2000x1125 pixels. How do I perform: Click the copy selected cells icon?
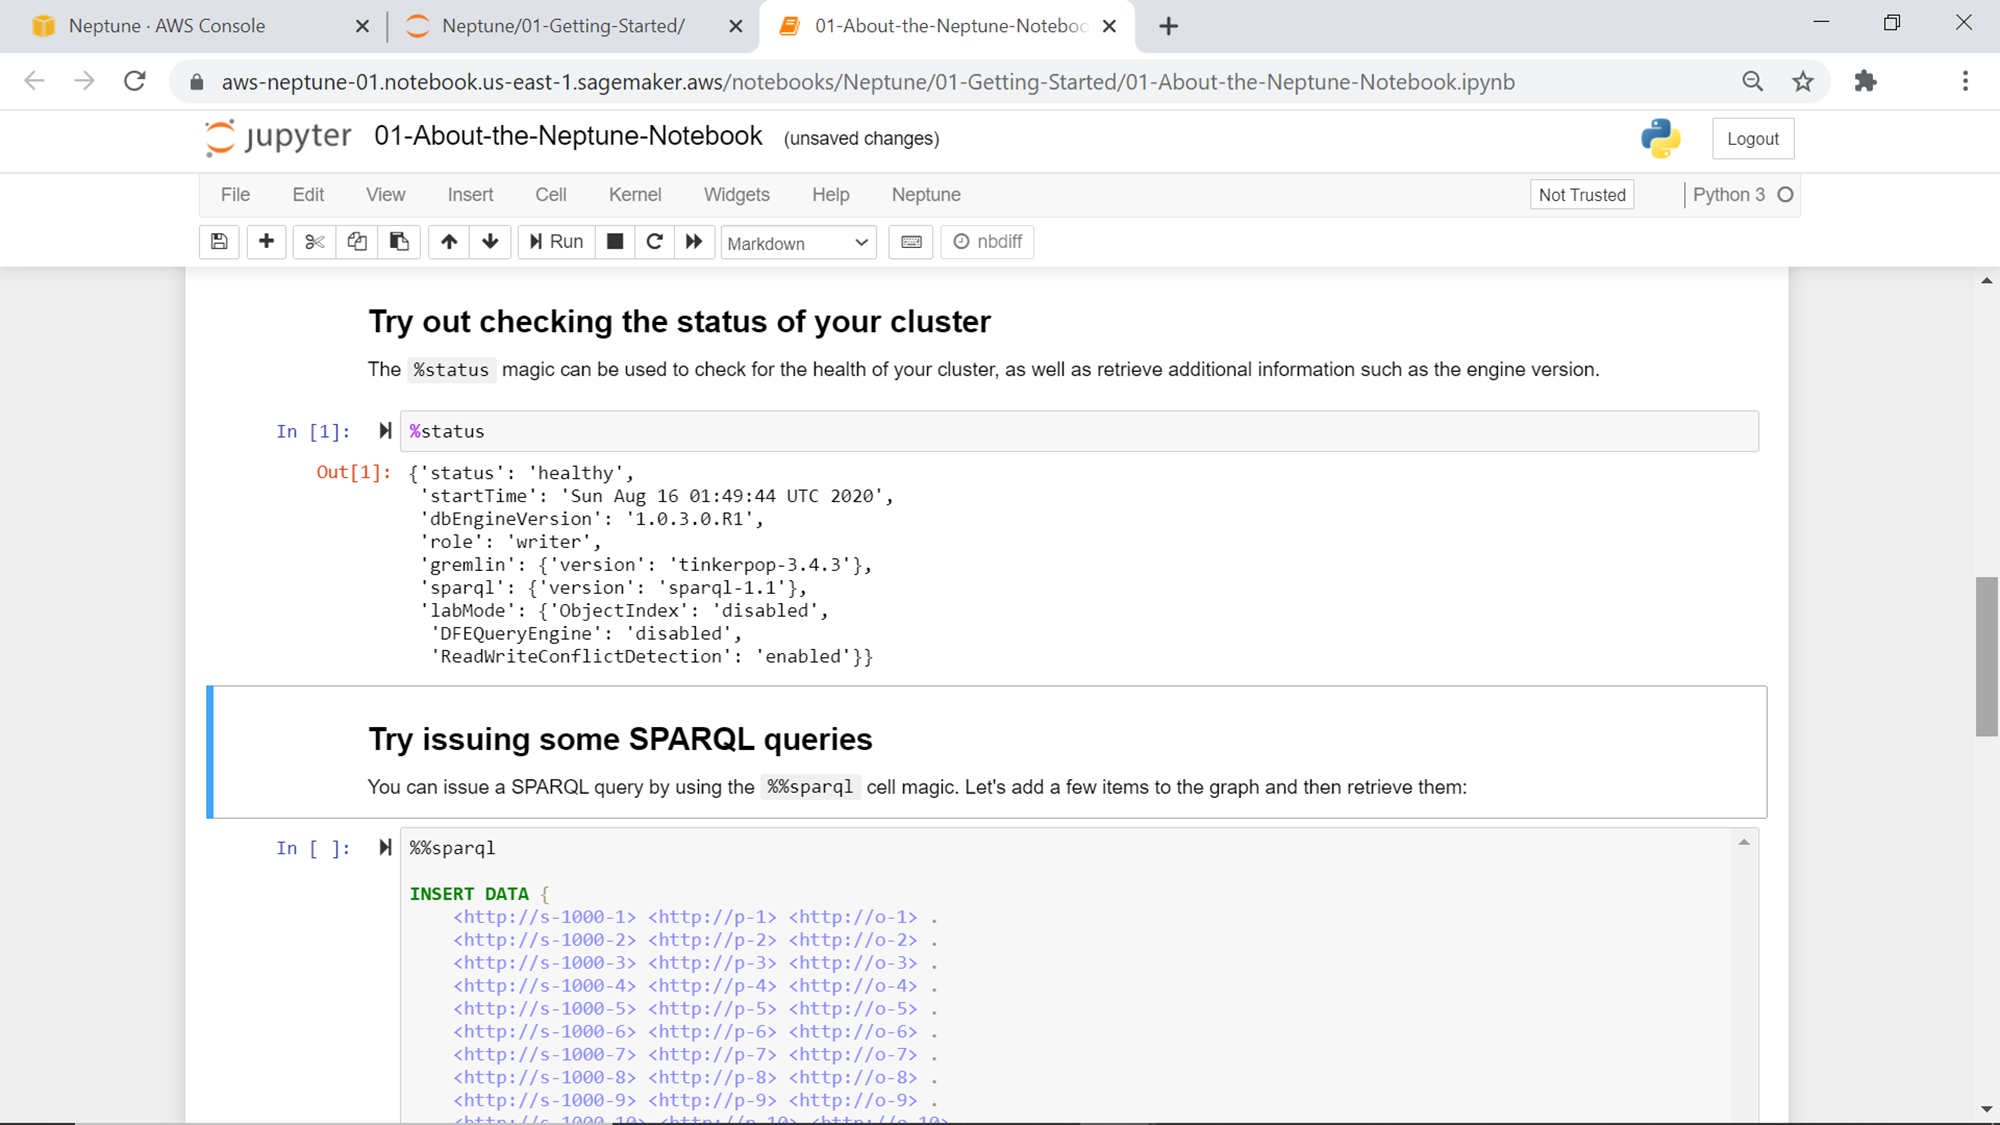pos(357,242)
